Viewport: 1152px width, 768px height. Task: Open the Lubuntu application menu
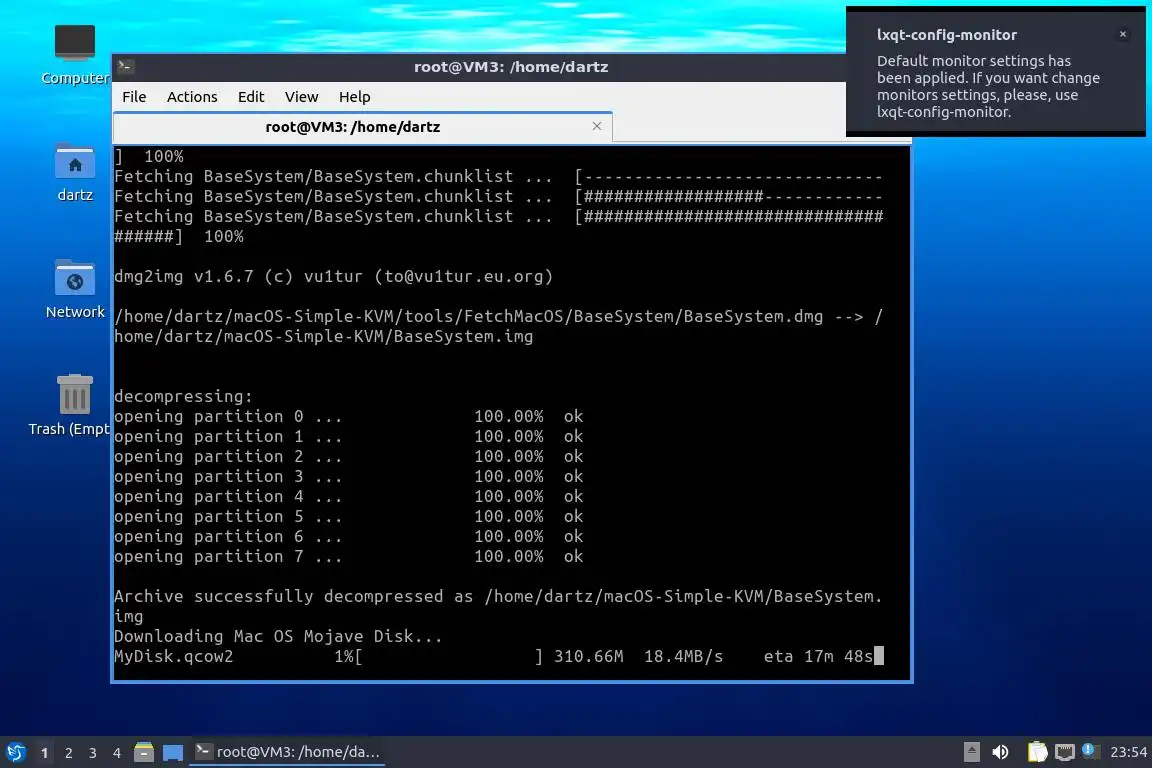point(15,752)
